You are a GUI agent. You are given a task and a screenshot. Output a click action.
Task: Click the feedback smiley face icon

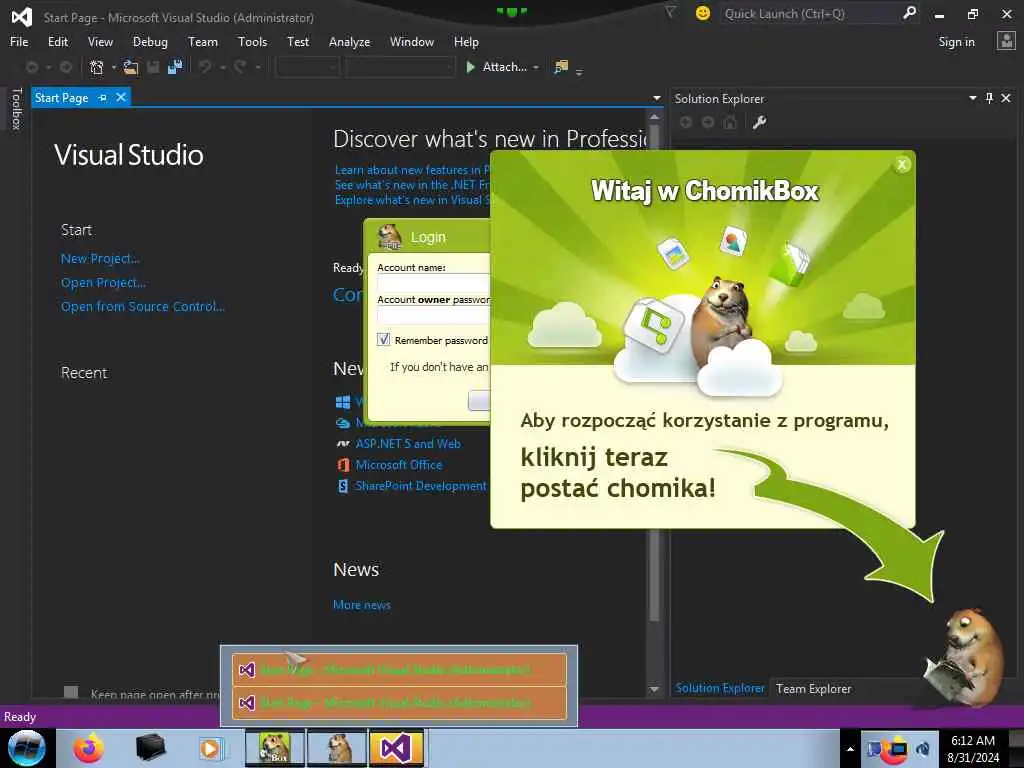[703, 13]
